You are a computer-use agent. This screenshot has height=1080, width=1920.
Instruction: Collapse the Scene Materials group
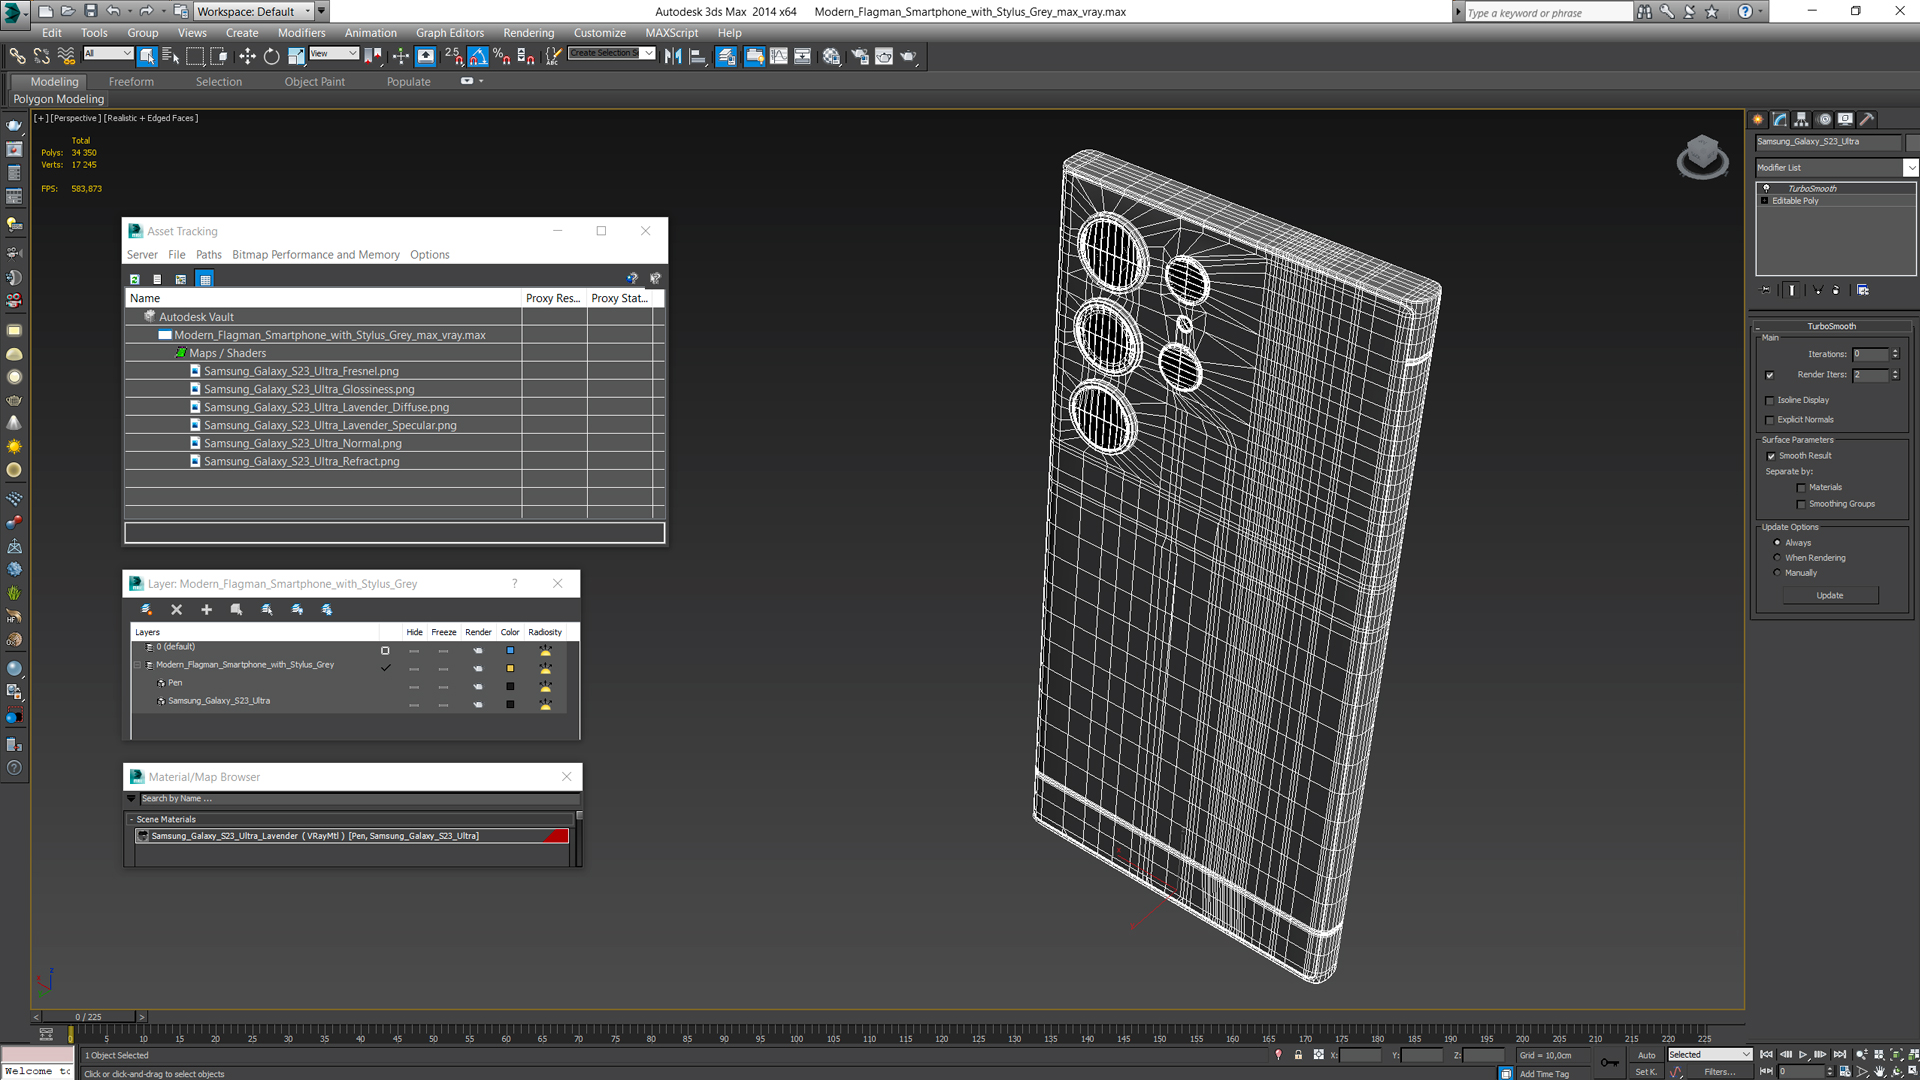[x=132, y=819]
